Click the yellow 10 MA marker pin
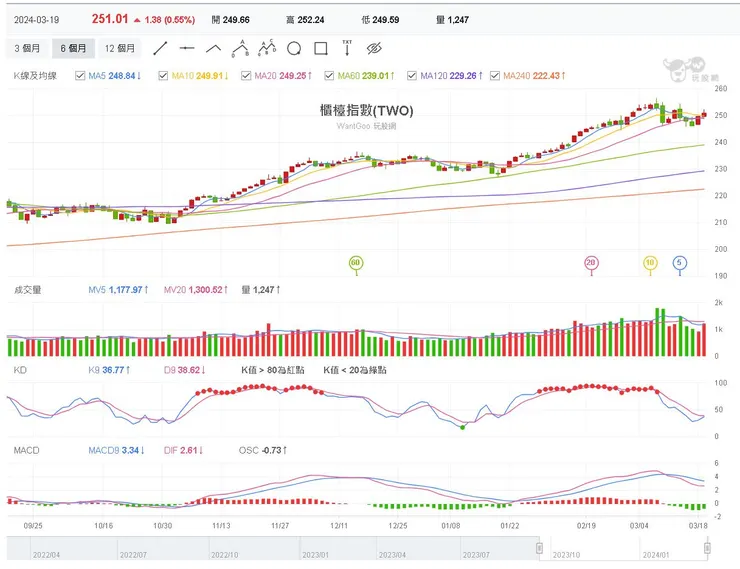Viewport: 740px width, 569px height. [x=650, y=263]
